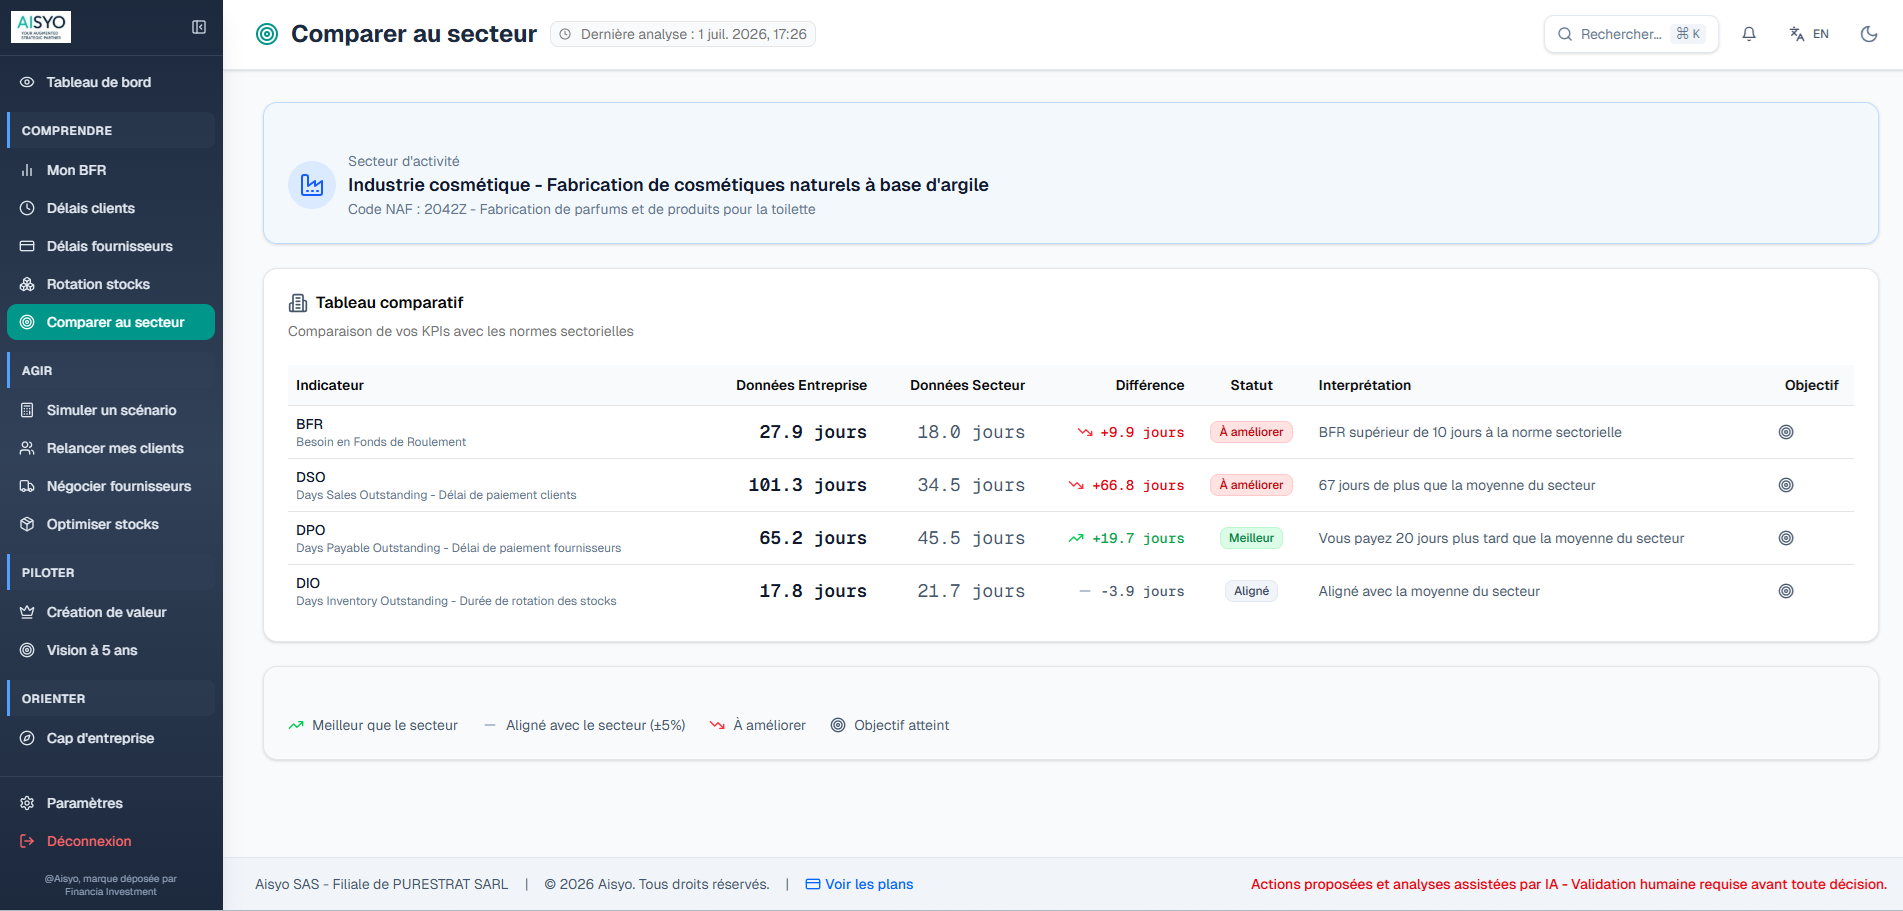Open Paramètres with the gear icon
Viewport: 1903px width, 911px height.
[27, 803]
